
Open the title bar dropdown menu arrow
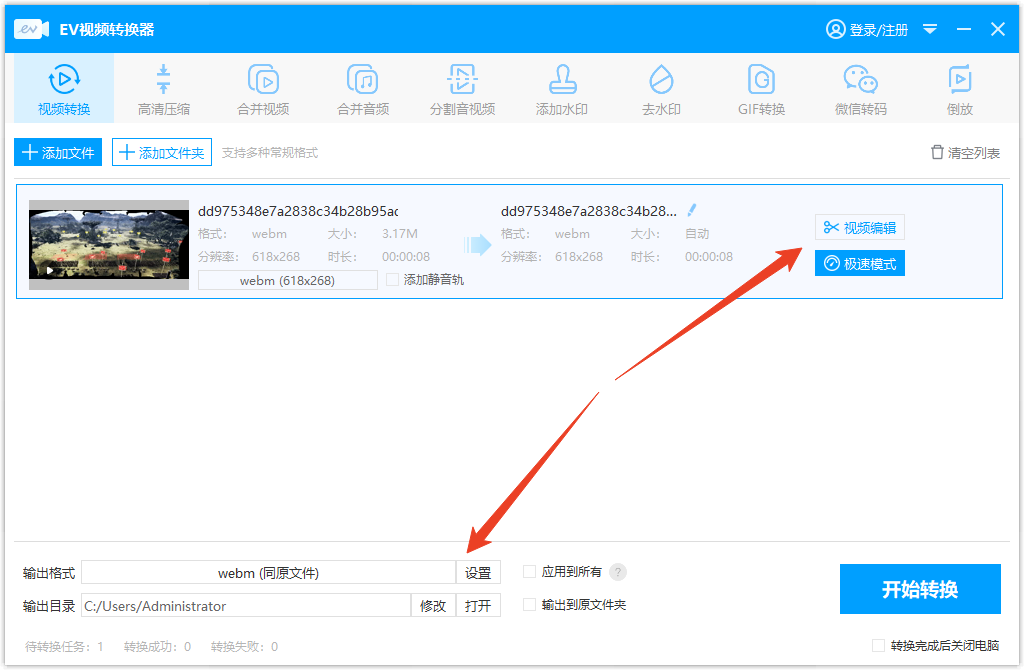pos(930,29)
